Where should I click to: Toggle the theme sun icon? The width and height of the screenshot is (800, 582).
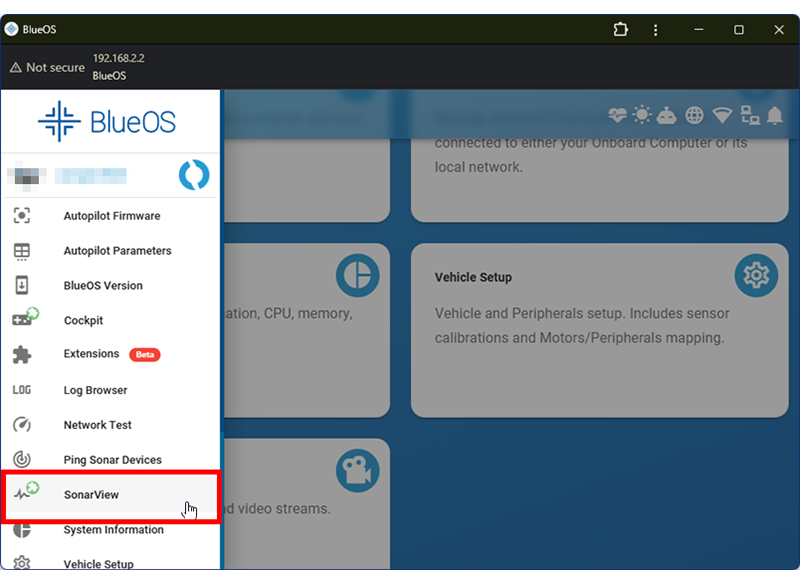click(642, 115)
